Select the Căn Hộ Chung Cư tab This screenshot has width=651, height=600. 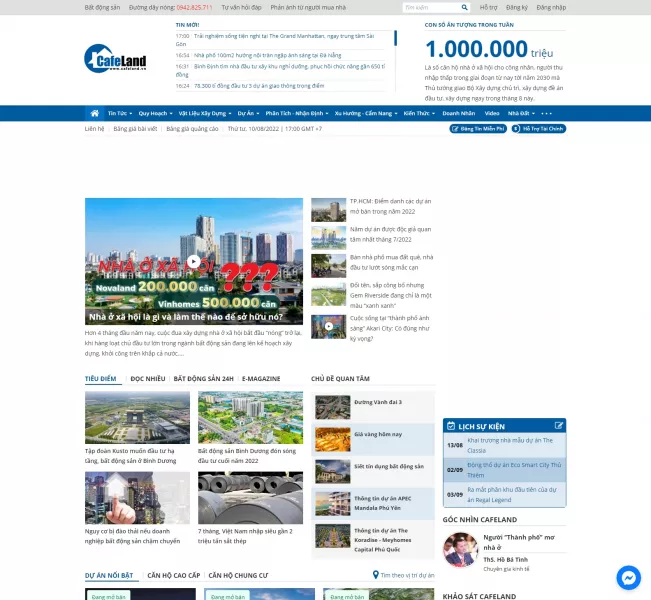(238, 576)
